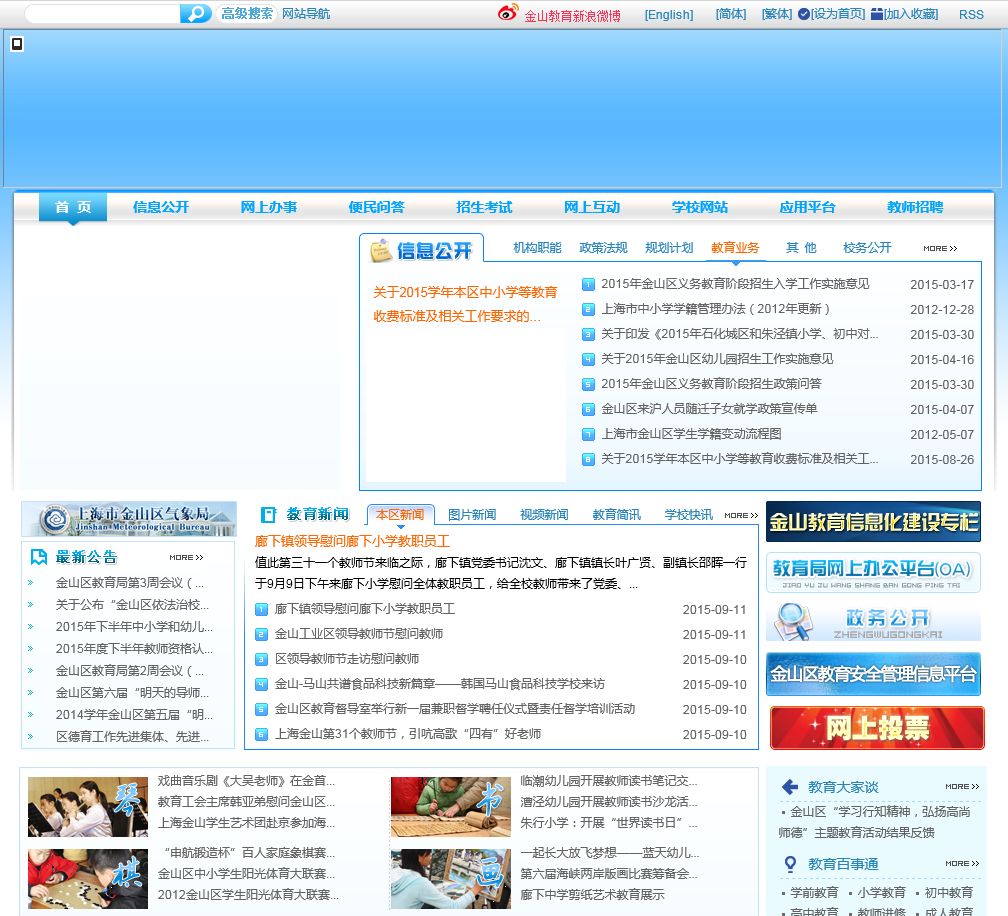Image resolution: width=1008 pixels, height=916 pixels.
Task: Click arrow bullet before 金山区教育局第3周会议
Action: 30,583
